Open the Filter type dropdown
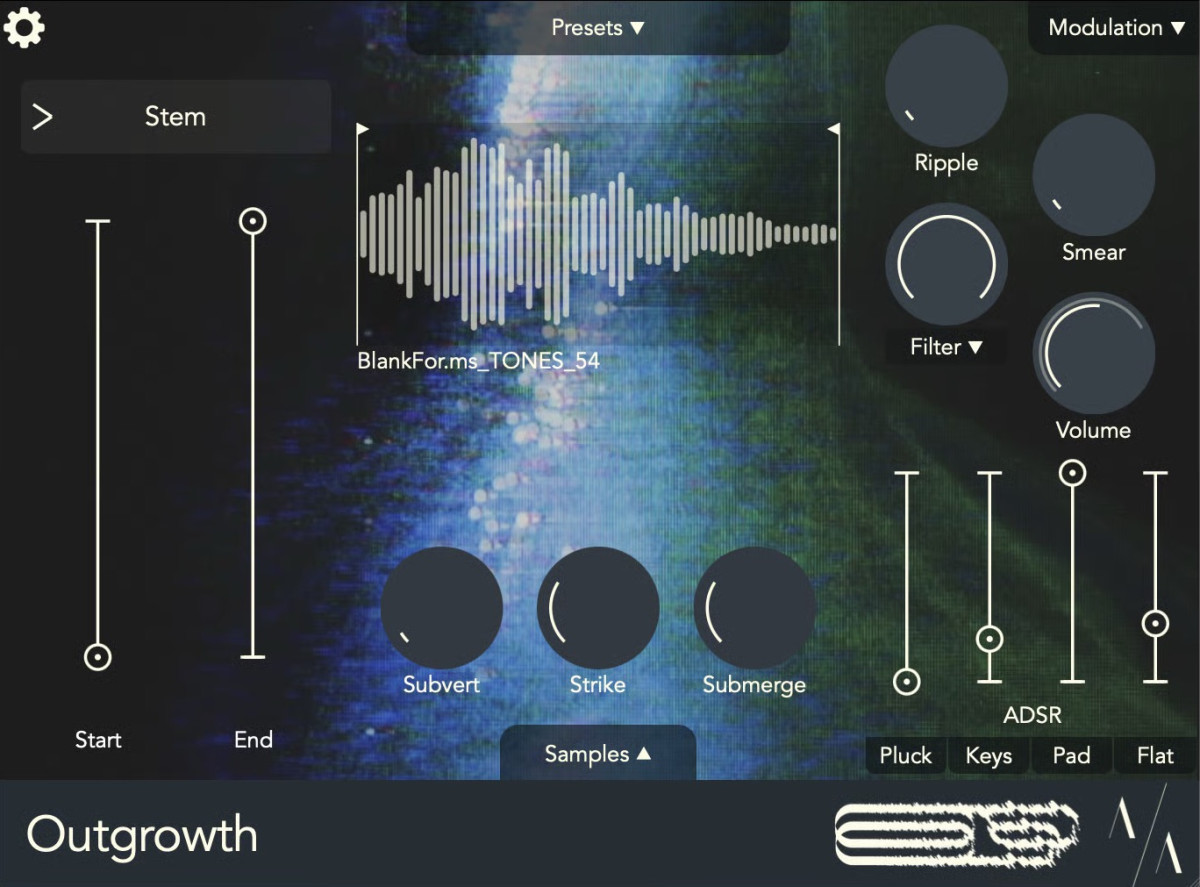This screenshot has height=887, width=1200. click(946, 347)
